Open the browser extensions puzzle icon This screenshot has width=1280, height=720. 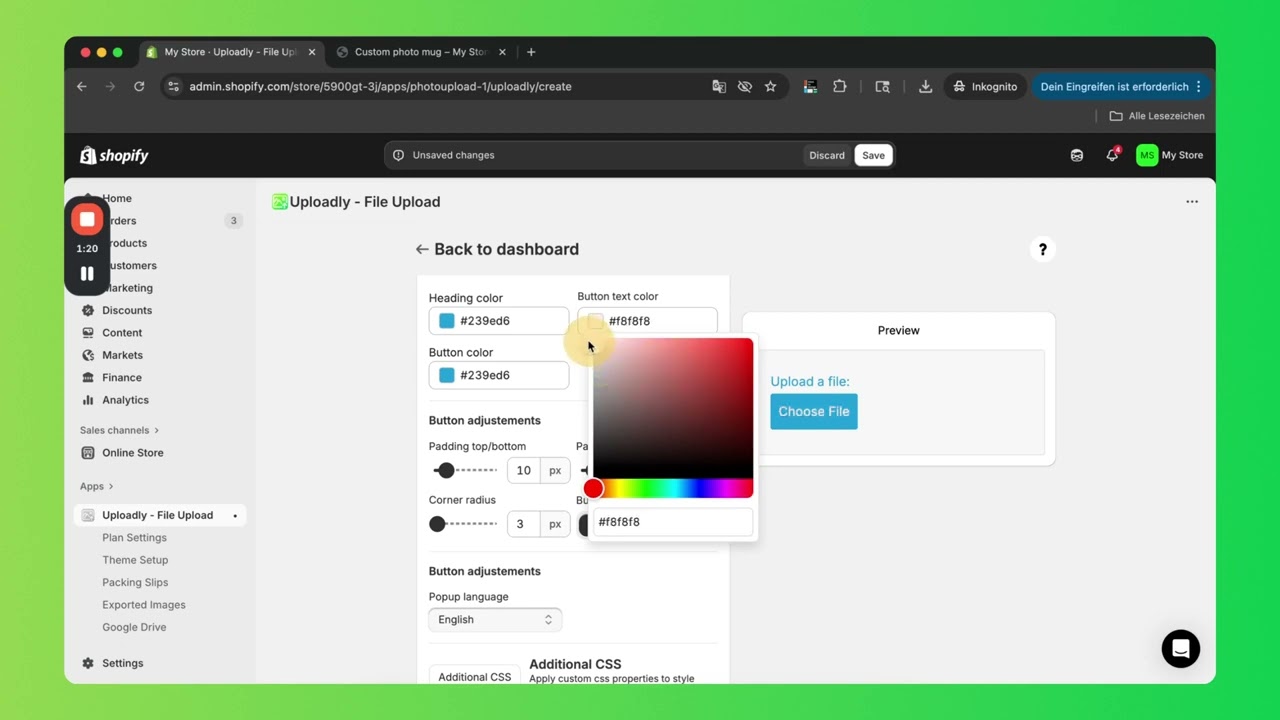tap(840, 87)
